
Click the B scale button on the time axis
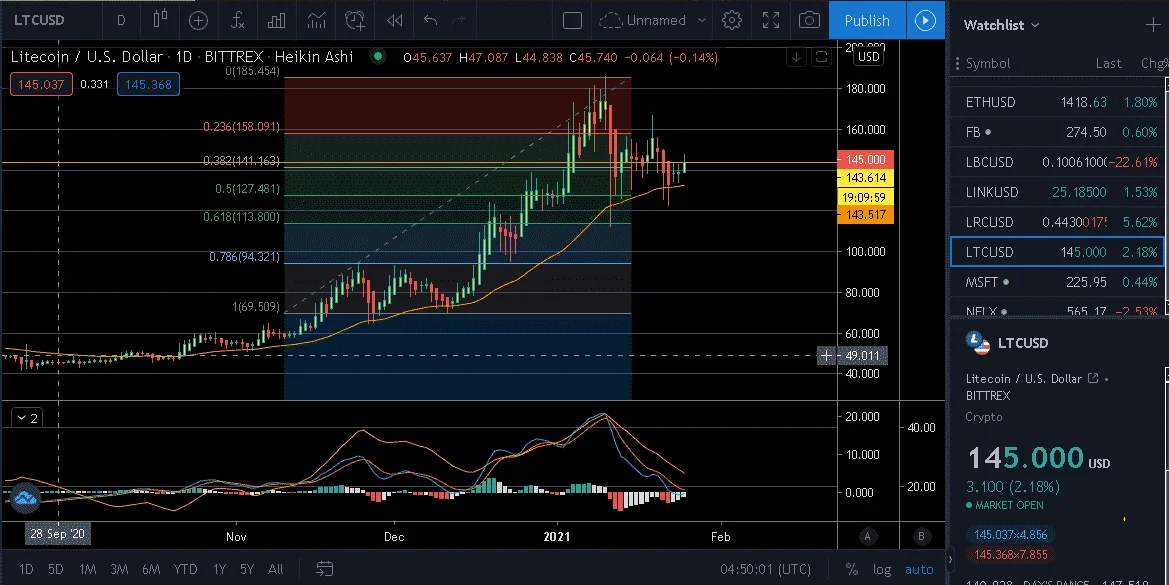coord(921,536)
